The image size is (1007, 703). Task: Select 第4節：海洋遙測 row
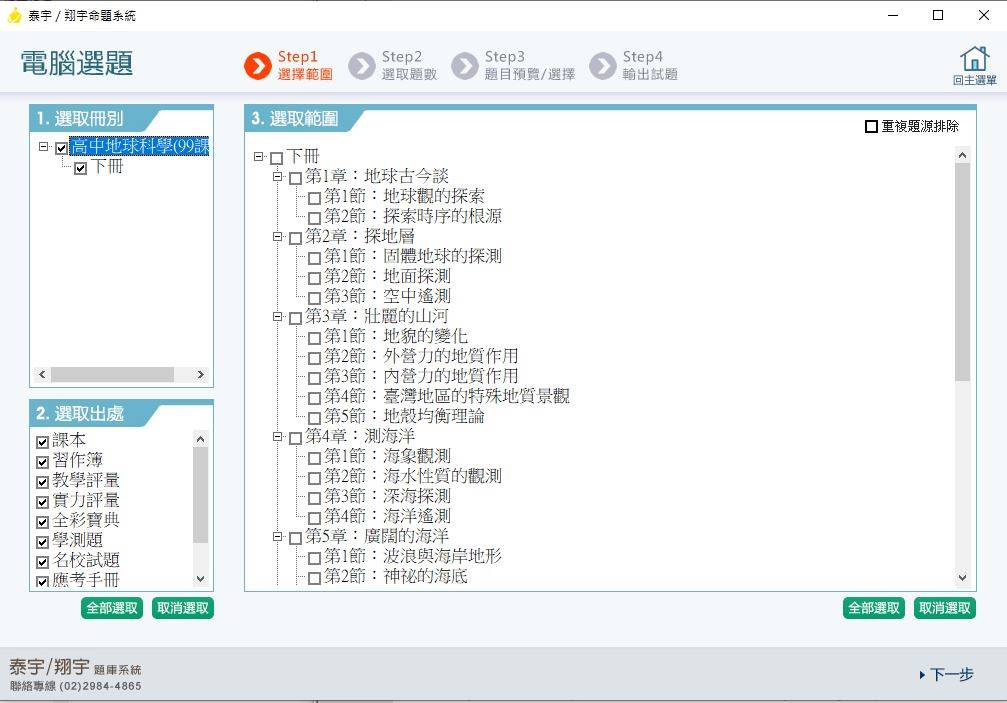387,516
